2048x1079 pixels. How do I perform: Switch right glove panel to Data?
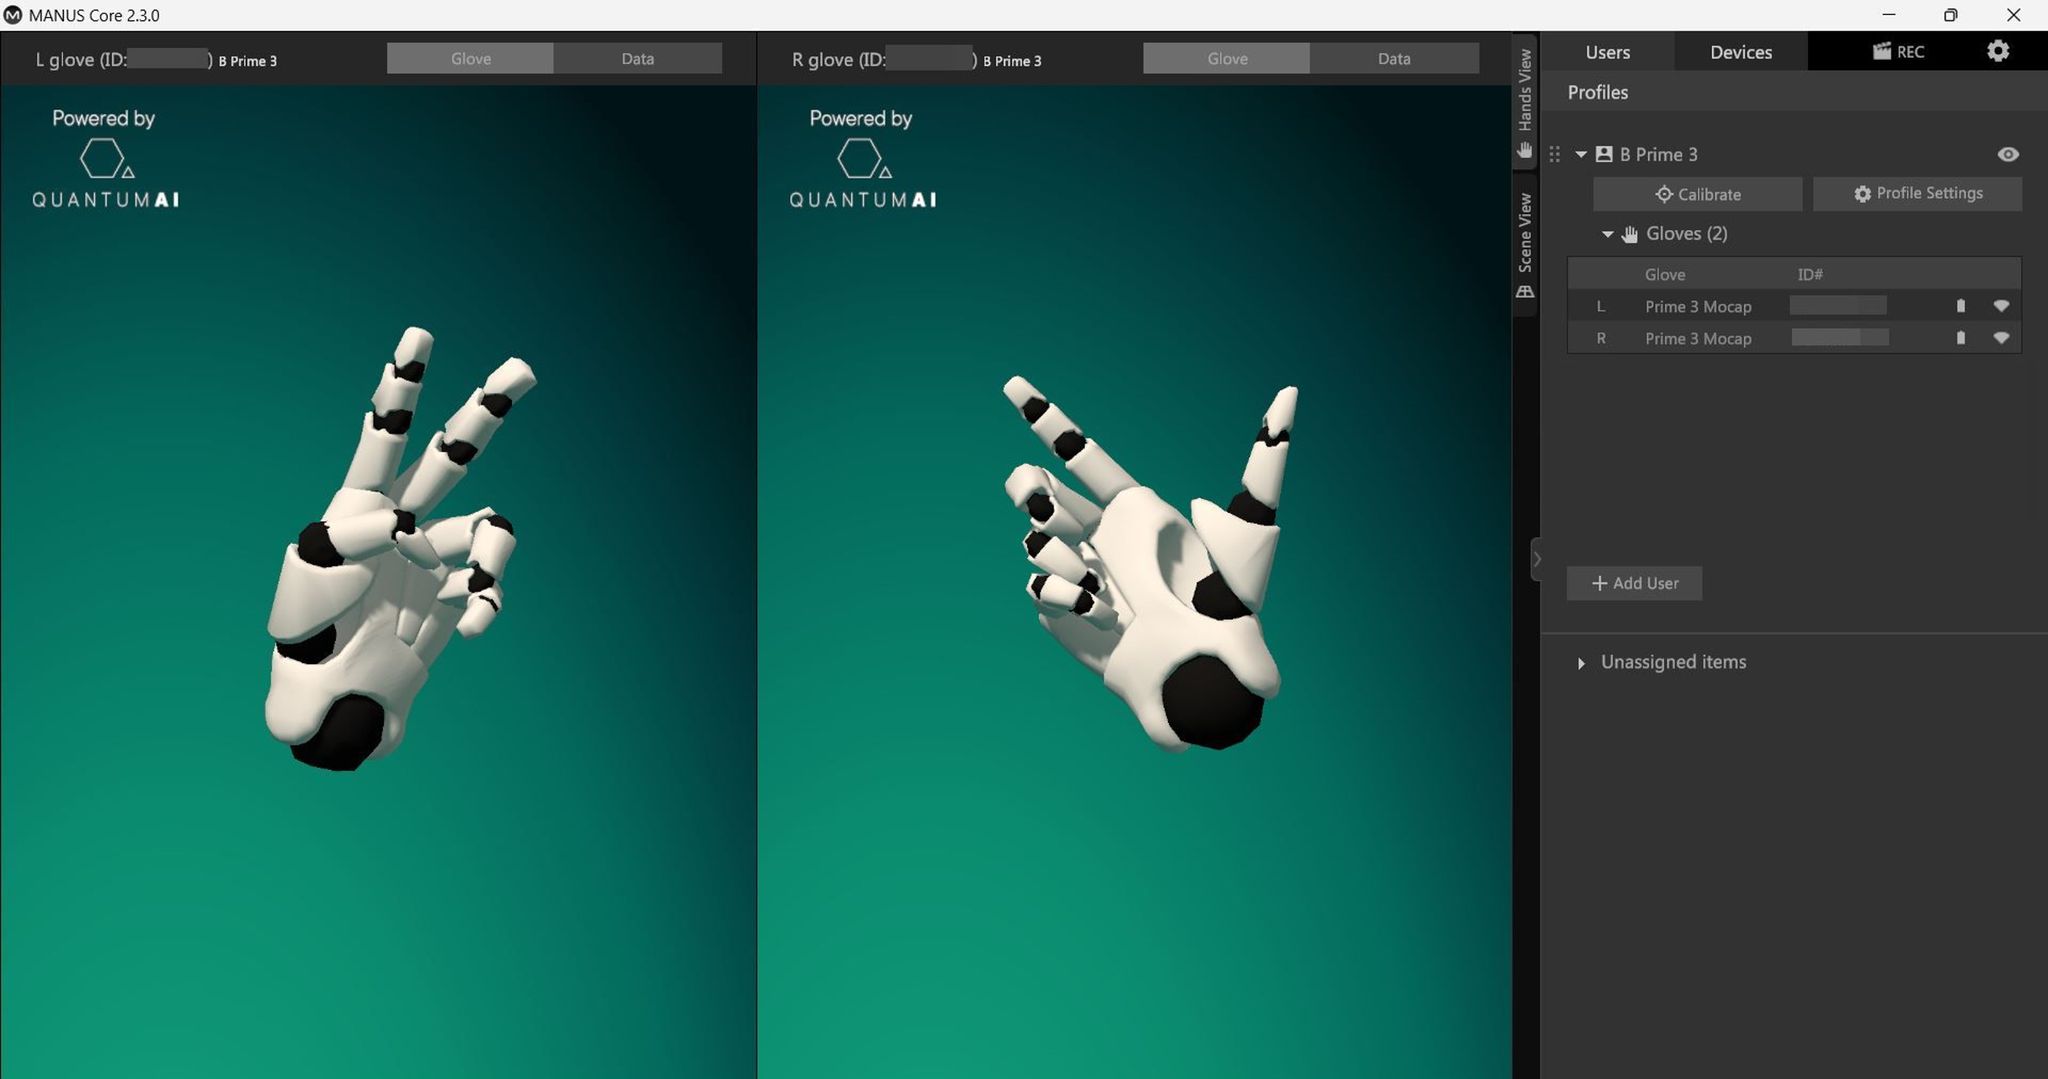pos(1393,59)
